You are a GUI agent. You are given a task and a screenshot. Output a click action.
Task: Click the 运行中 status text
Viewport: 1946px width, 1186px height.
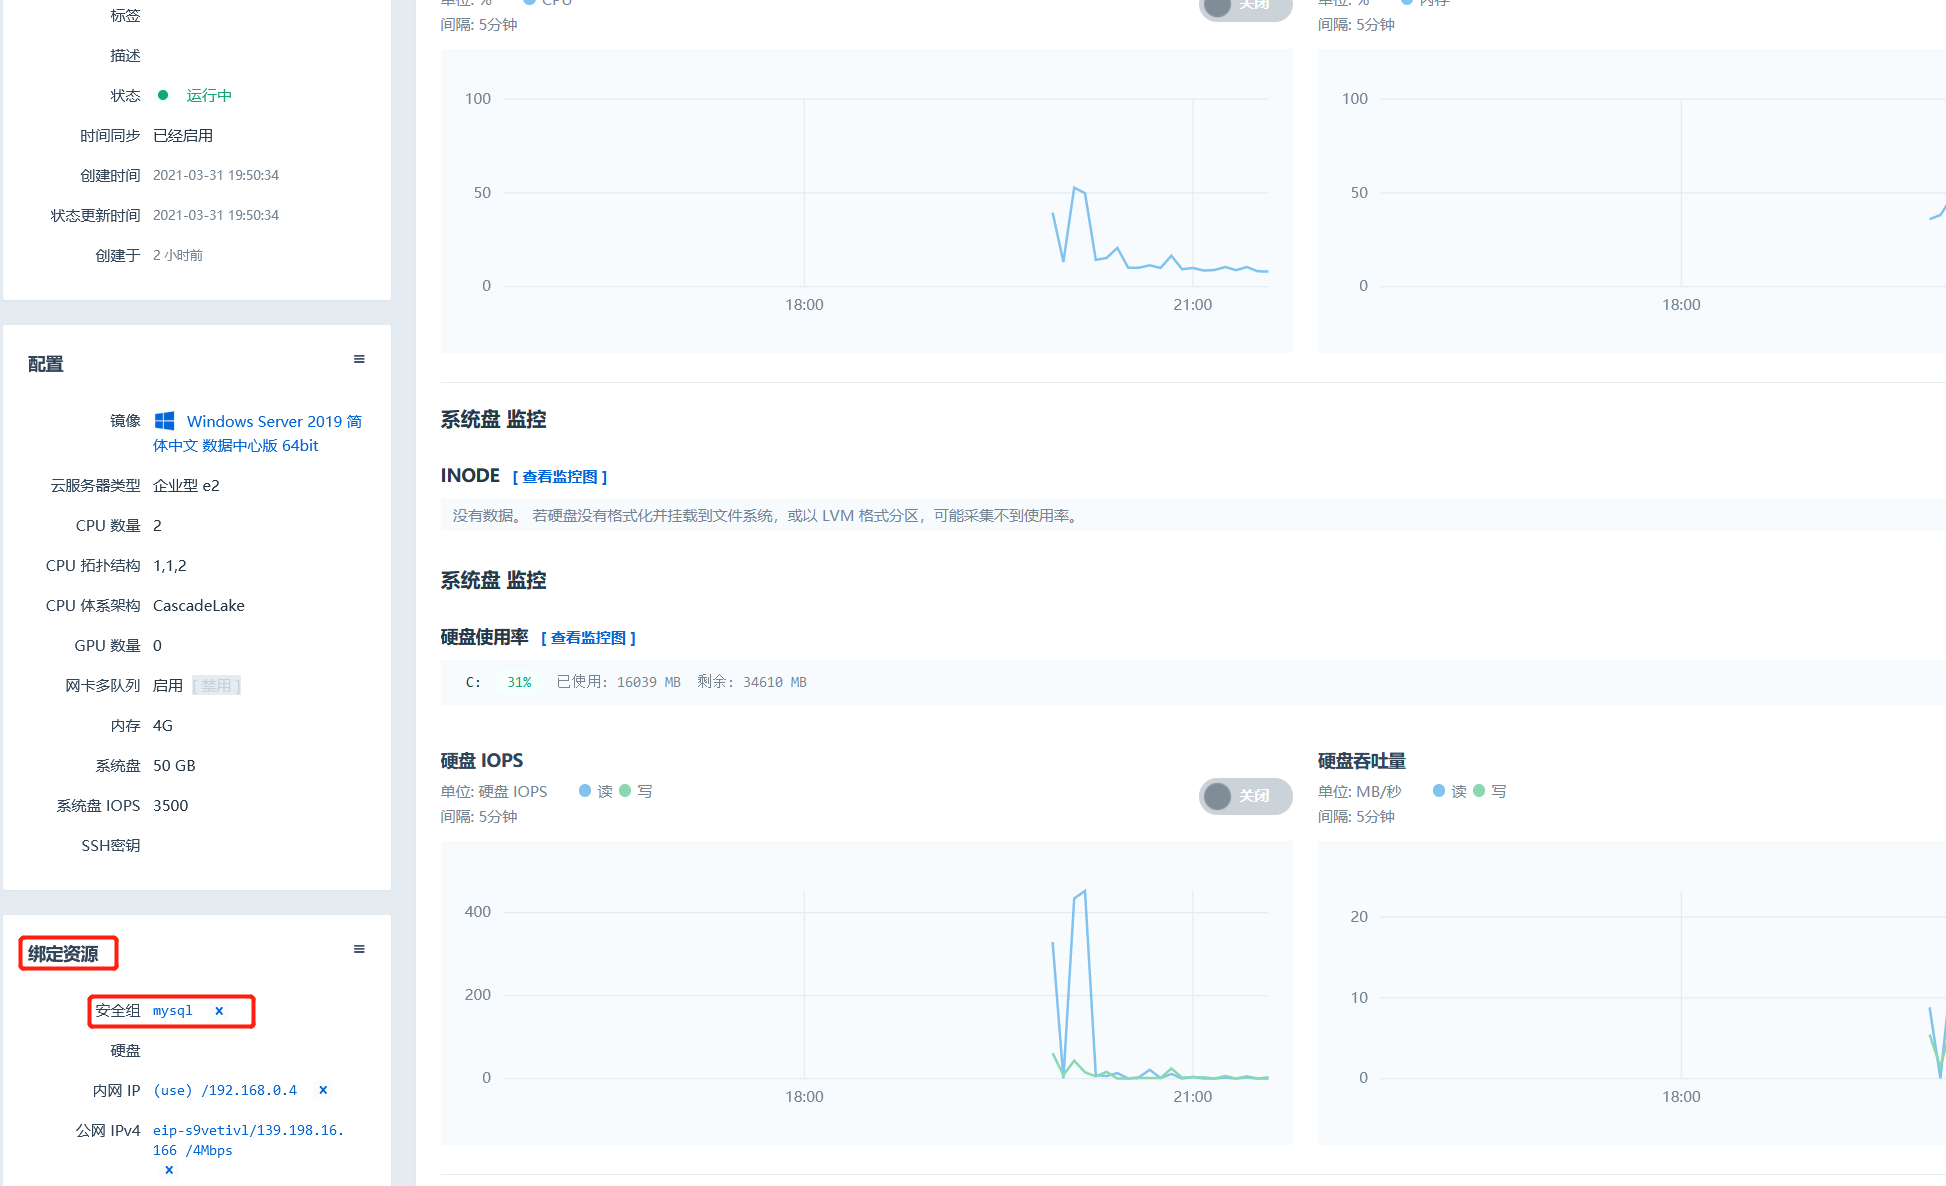point(209,96)
